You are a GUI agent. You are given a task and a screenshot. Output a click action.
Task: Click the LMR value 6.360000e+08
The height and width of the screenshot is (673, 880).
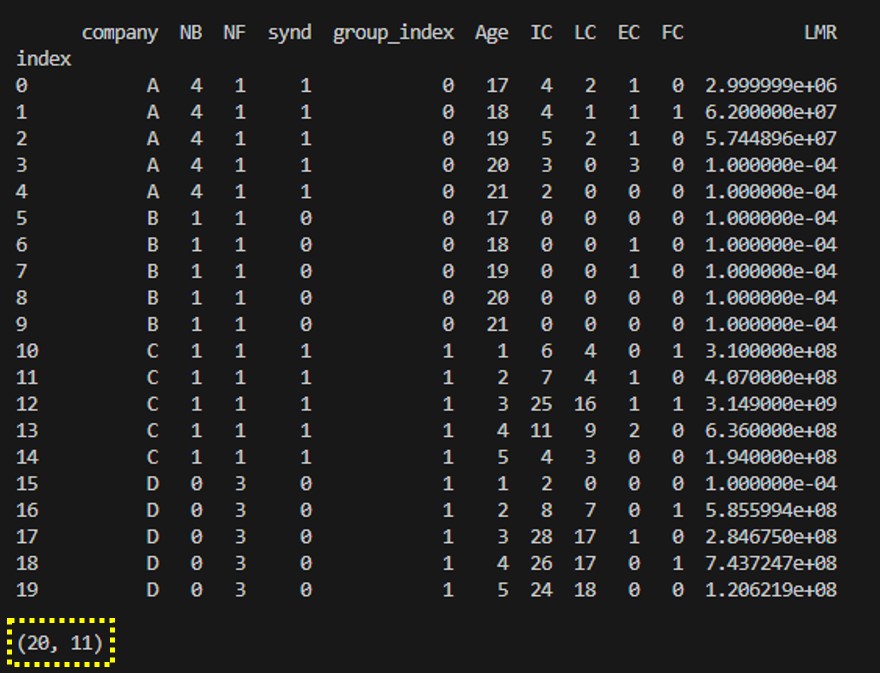(x=771, y=431)
